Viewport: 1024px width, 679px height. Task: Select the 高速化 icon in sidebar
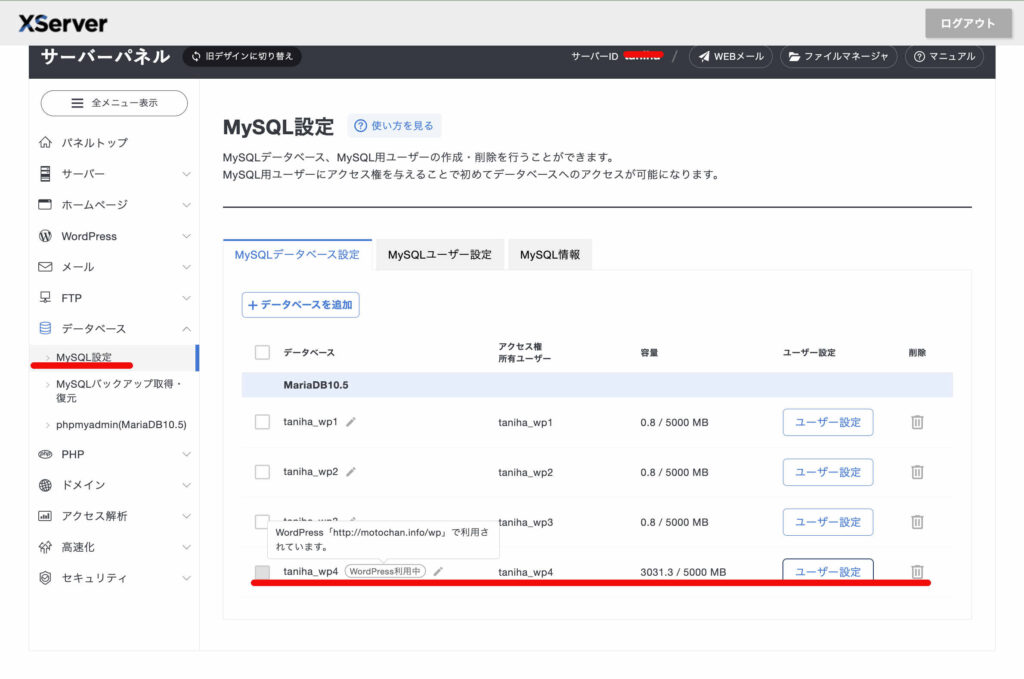point(45,547)
